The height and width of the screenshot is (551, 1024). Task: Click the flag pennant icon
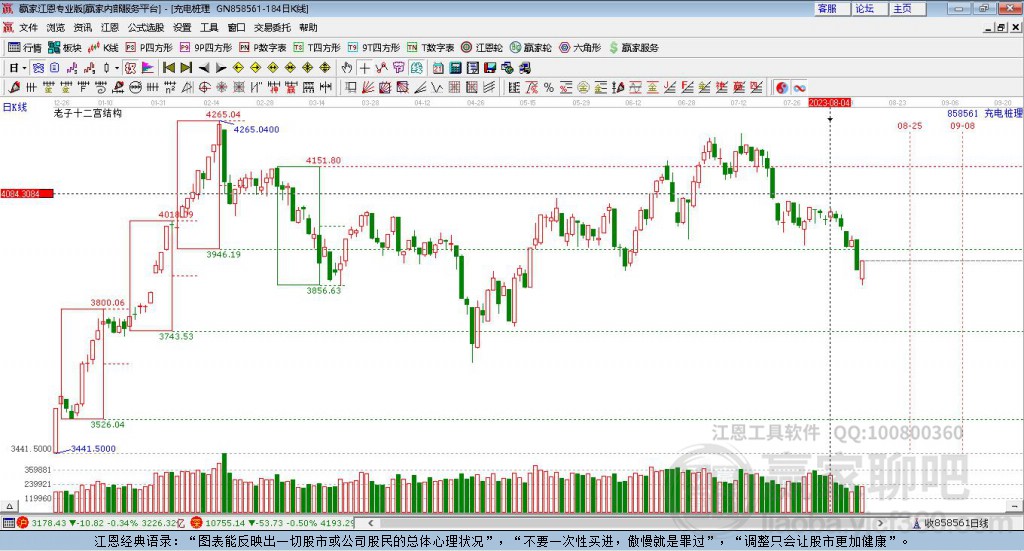pyautogui.click(x=148, y=68)
